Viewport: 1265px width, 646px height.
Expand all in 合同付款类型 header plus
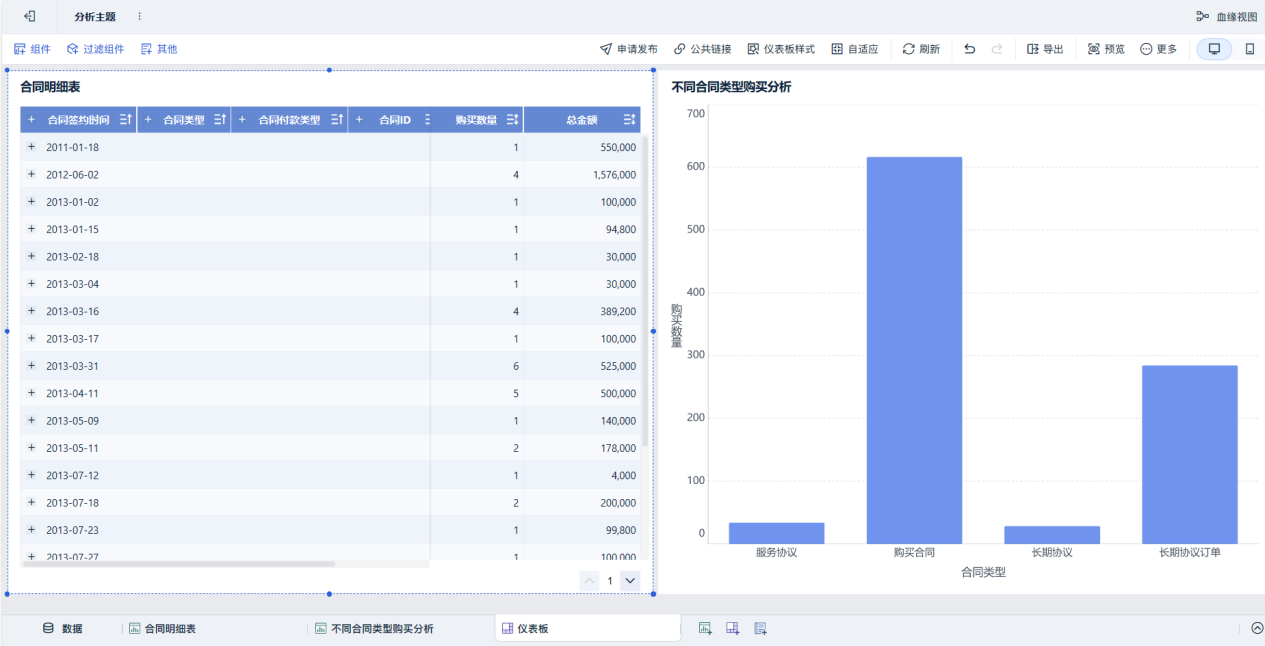[242, 120]
